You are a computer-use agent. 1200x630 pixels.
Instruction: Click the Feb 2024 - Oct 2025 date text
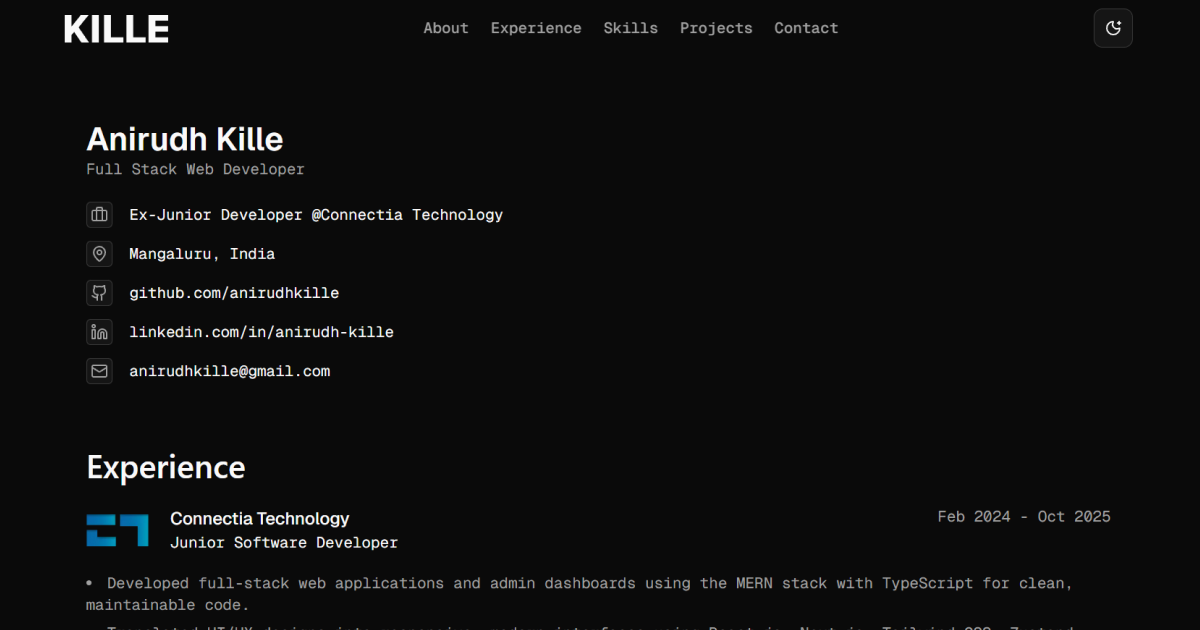[x=1023, y=516]
